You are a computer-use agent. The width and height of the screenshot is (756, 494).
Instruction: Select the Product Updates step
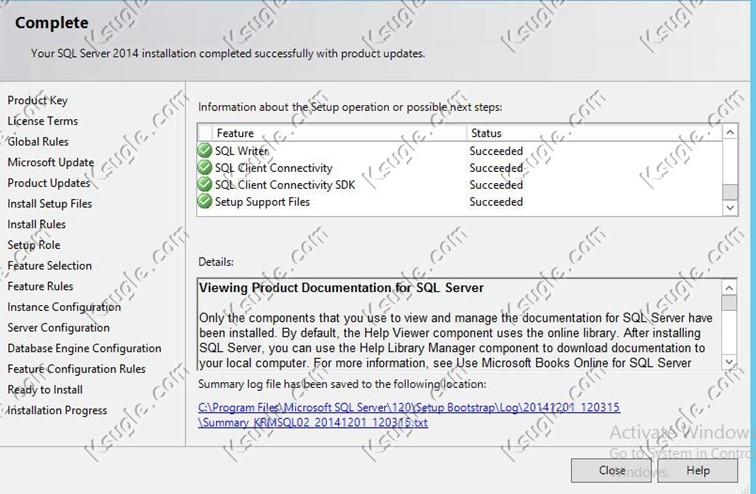[x=49, y=183]
